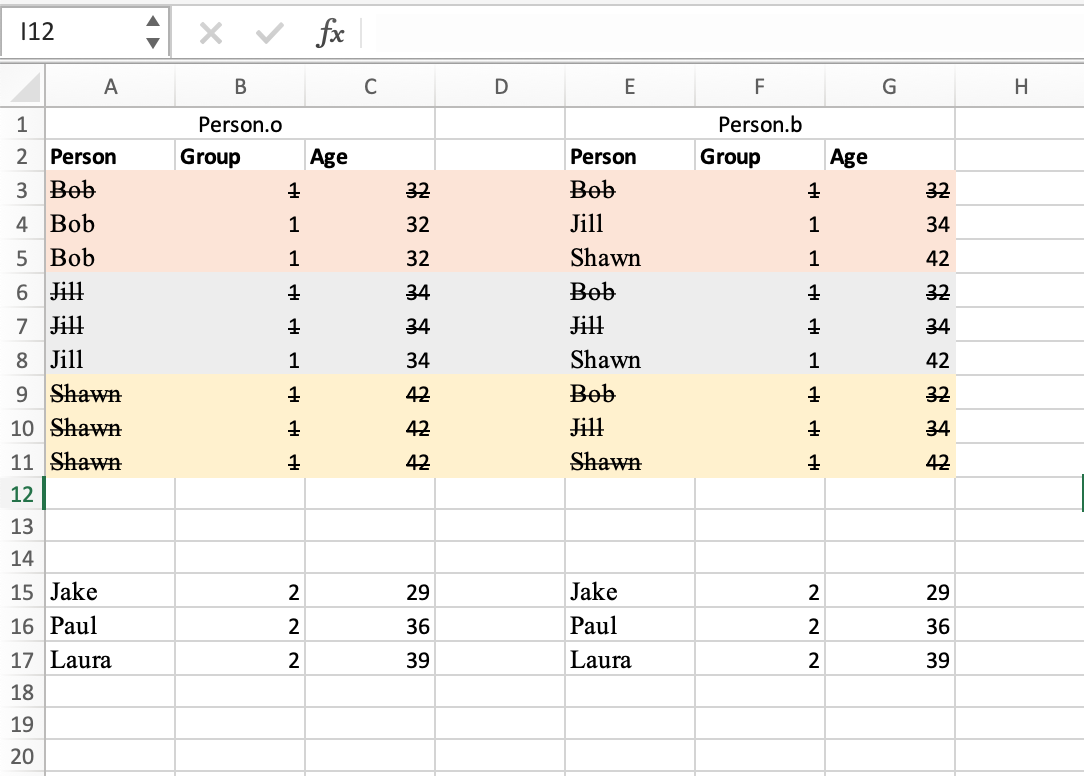Select struck-through Jill in cell E10
This screenshot has width=1084, height=776.
(x=630, y=427)
